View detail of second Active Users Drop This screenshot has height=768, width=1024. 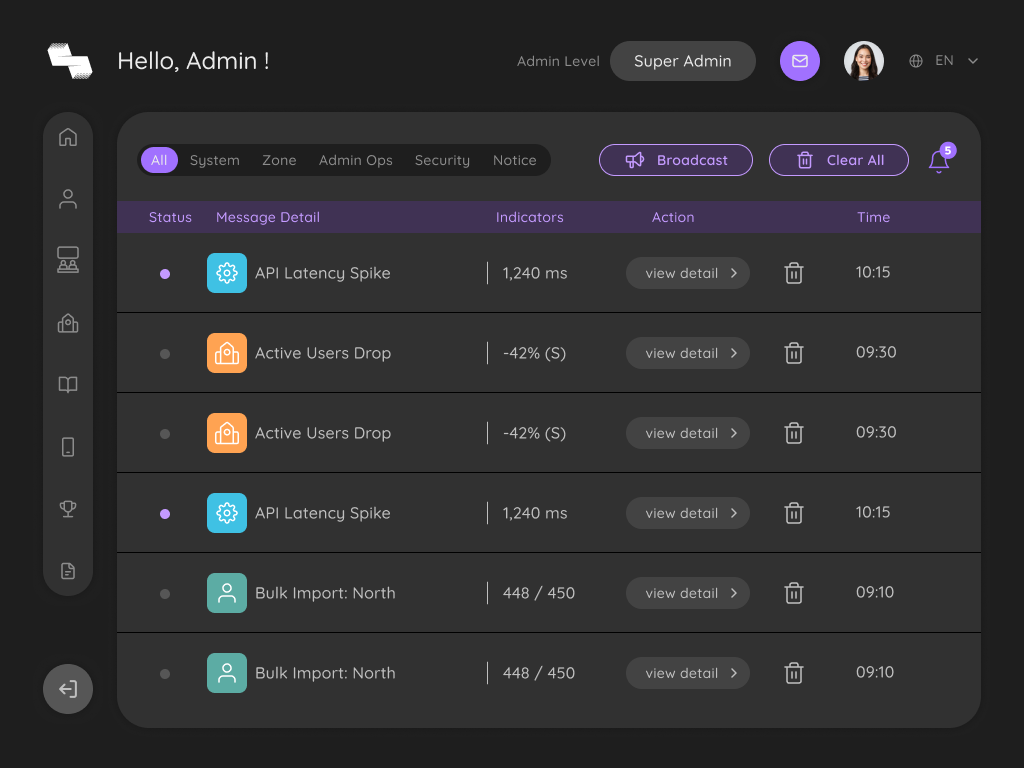[x=688, y=433]
